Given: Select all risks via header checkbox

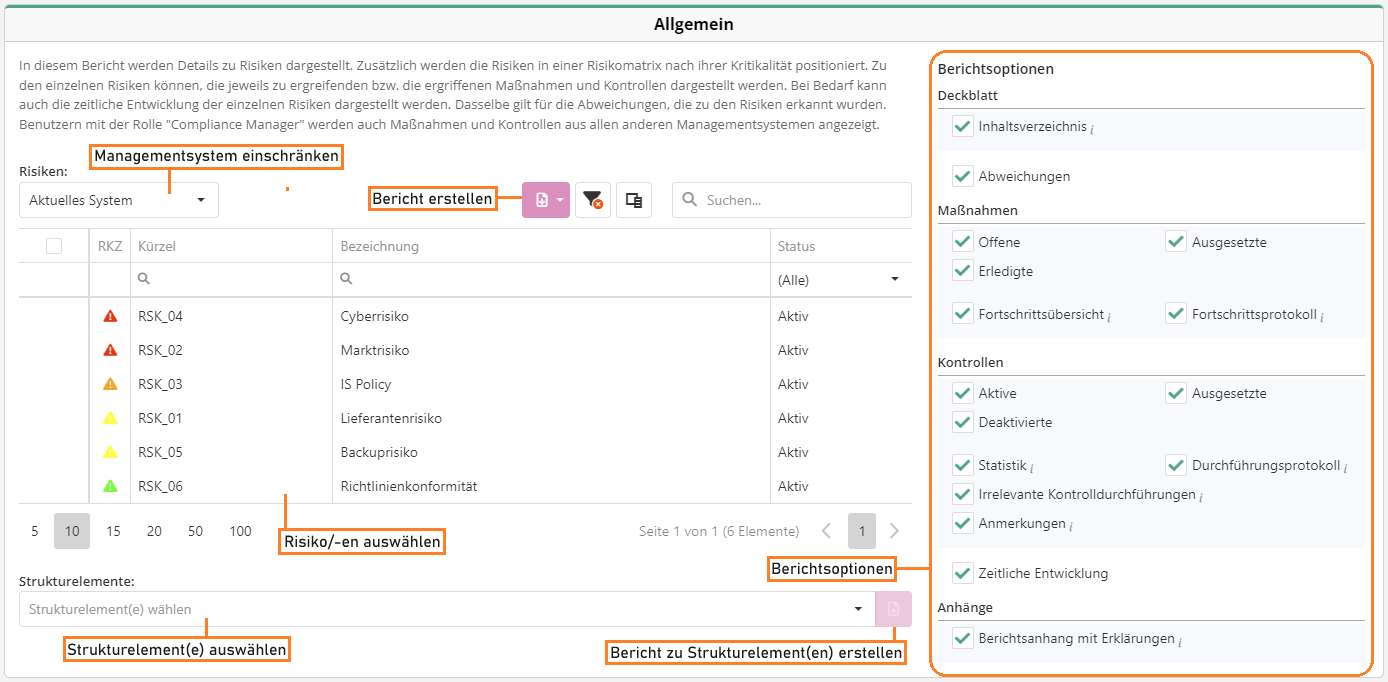Looking at the screenshot, I should pos(54,246).
